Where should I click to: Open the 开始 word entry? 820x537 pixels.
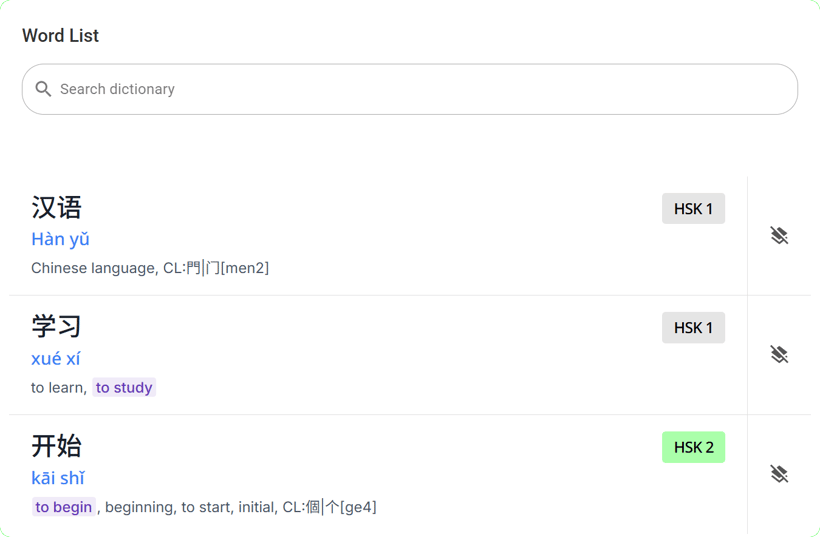[x=57, y=446]
